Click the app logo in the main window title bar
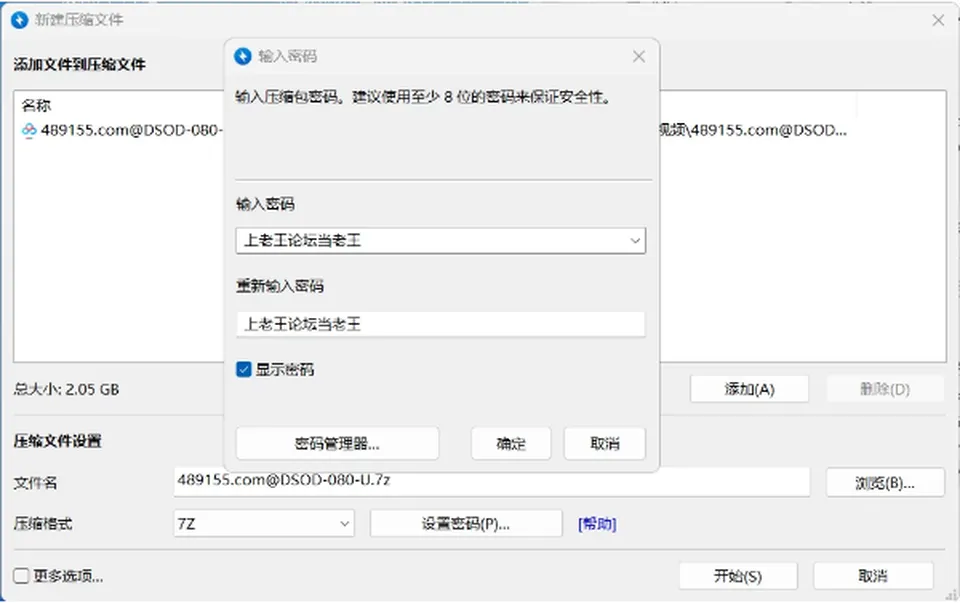960x603 pixels. (x=20, y=20)
